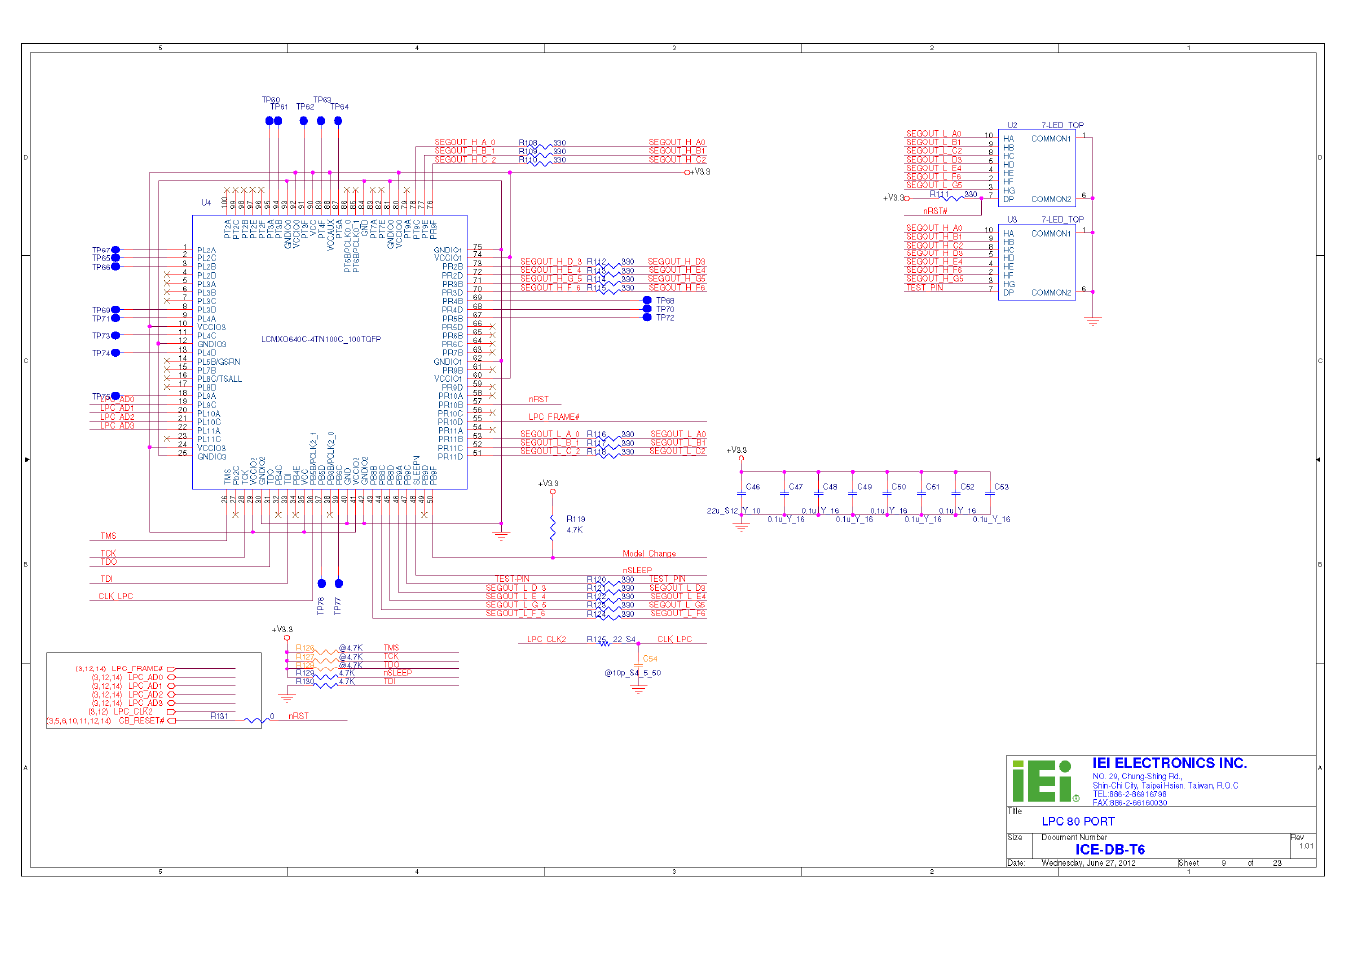This screenshot has width=1350, height=954.
Task: Select the LPC_AD1 net at pin 20
Action: [x=117, y=408]
